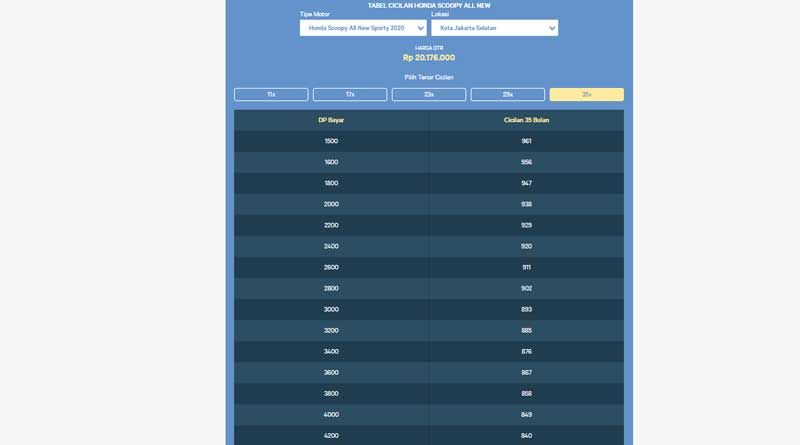Screen dimensions: 800x445
Task: Pick the 29x tenor button
Action: 508,94
